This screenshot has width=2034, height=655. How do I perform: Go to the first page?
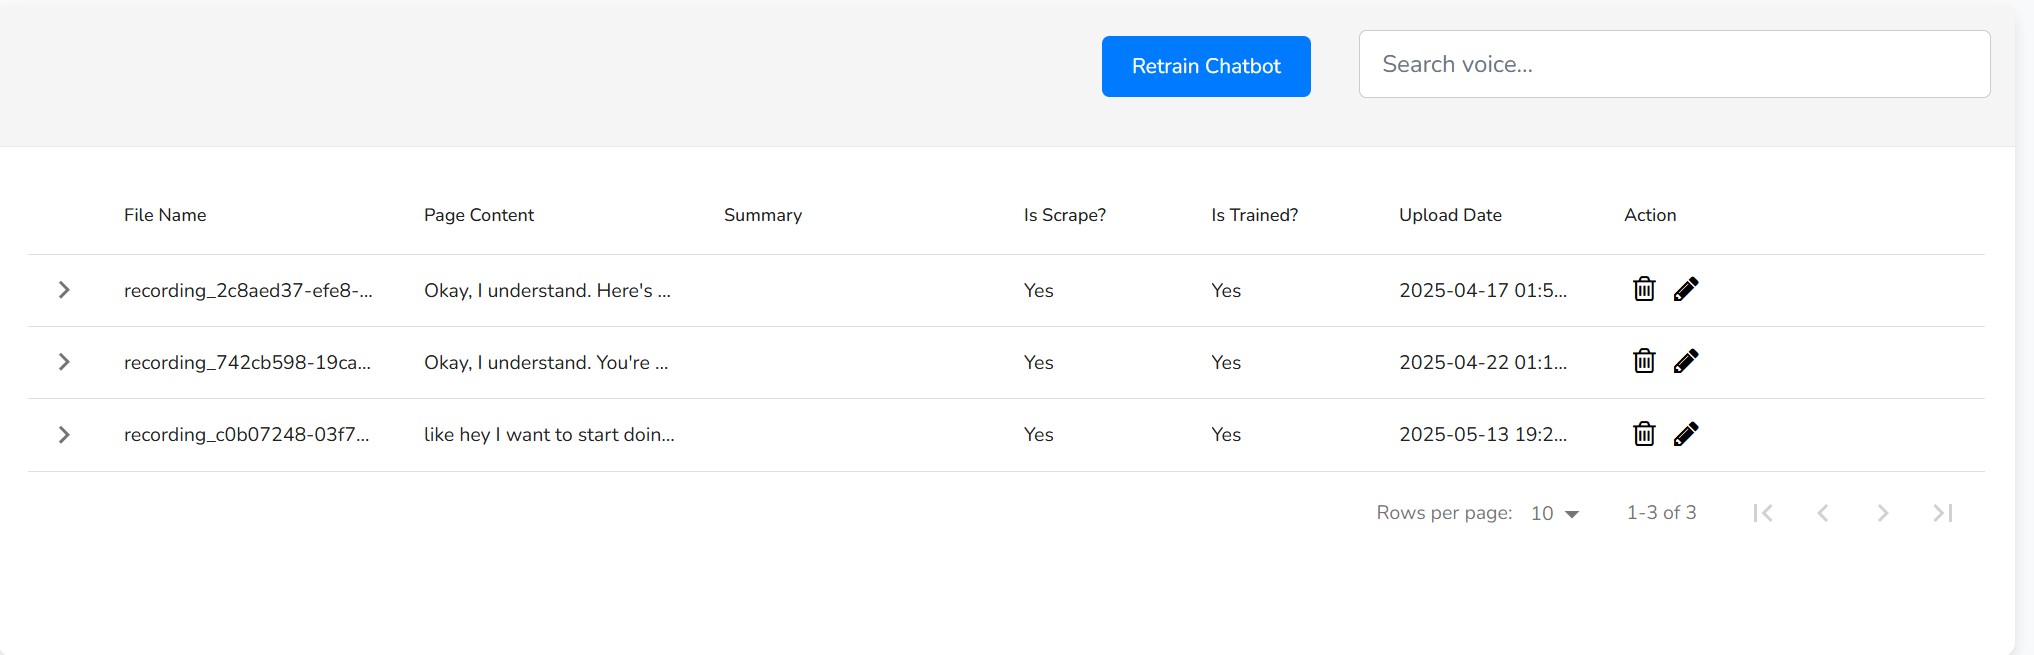point(1763,513)
